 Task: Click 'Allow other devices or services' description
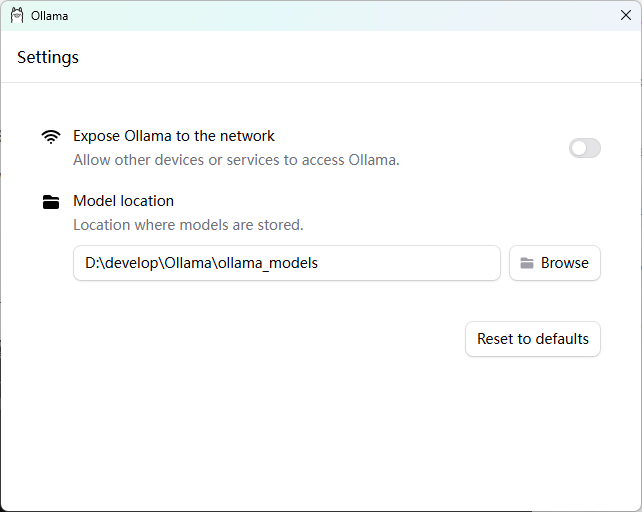point(236,160)
